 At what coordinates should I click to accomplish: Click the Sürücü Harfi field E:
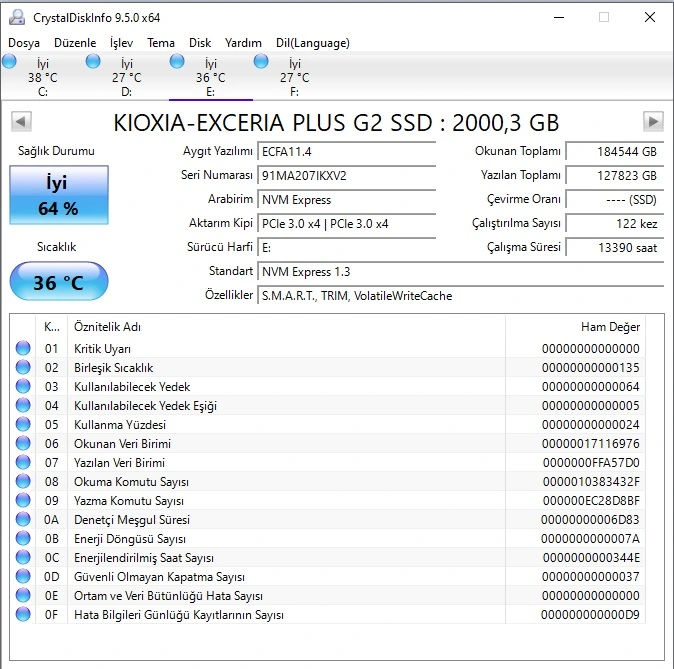click(346, 248)
